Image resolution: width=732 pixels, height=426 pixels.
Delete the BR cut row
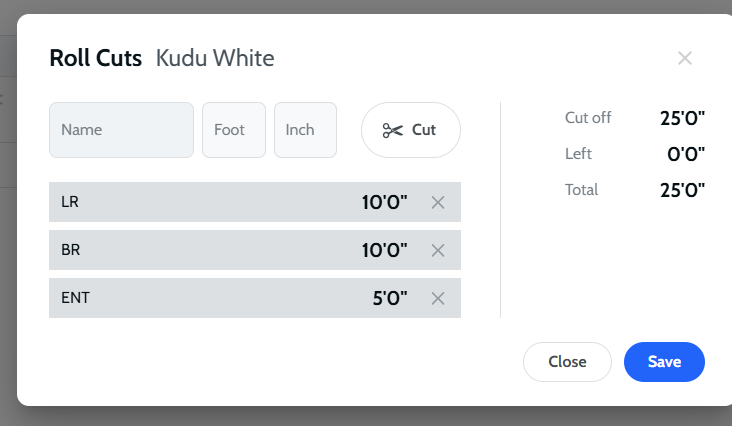(x=437, y=250)
